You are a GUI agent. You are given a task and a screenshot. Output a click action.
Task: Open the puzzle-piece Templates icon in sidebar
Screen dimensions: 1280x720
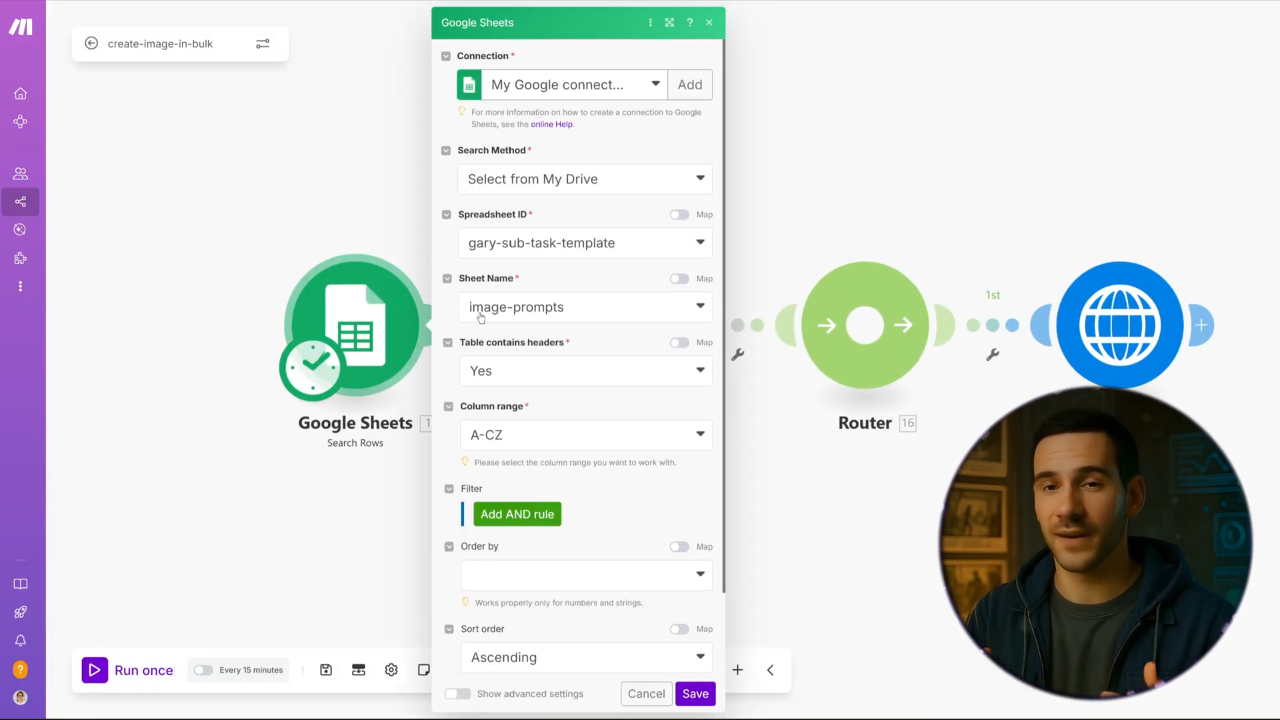(20, 258)
